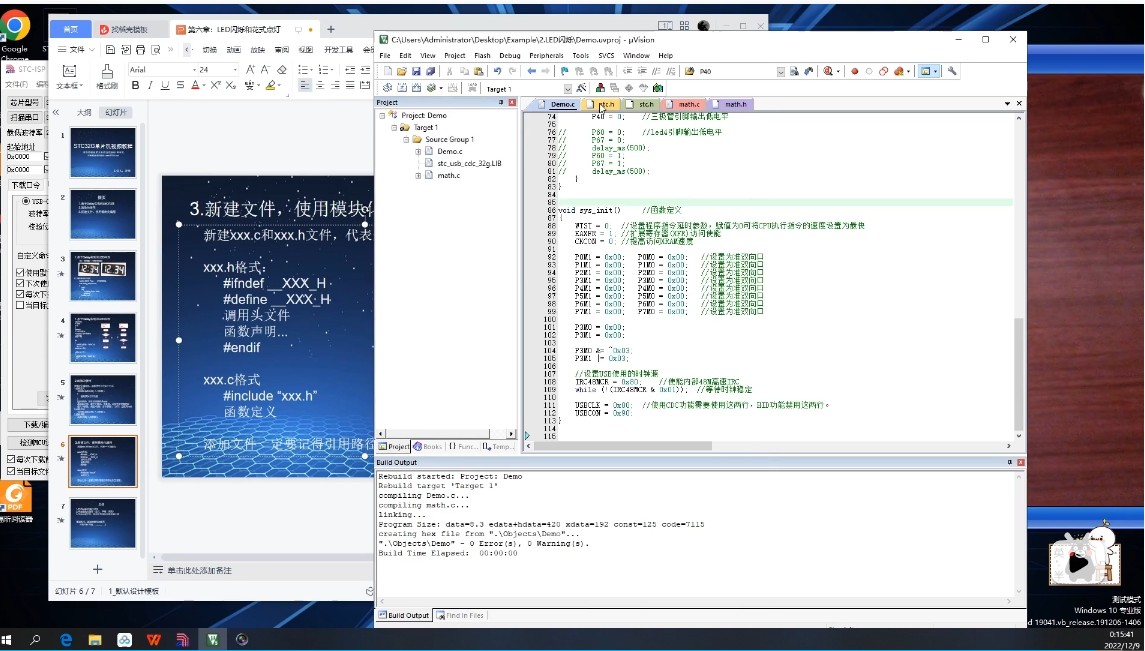Click the 单击此处添加备注 notes area
The height and width of the screenshot is (651, 1145).
tap(199, 570)
